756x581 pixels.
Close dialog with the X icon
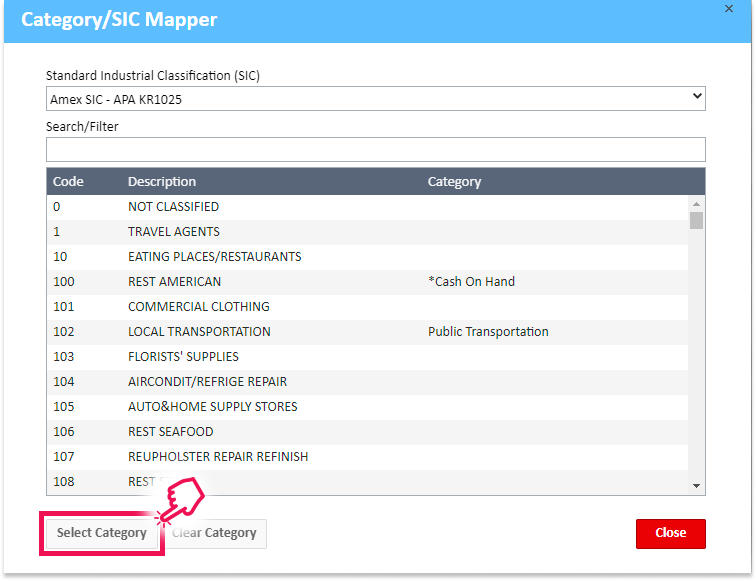727,8
